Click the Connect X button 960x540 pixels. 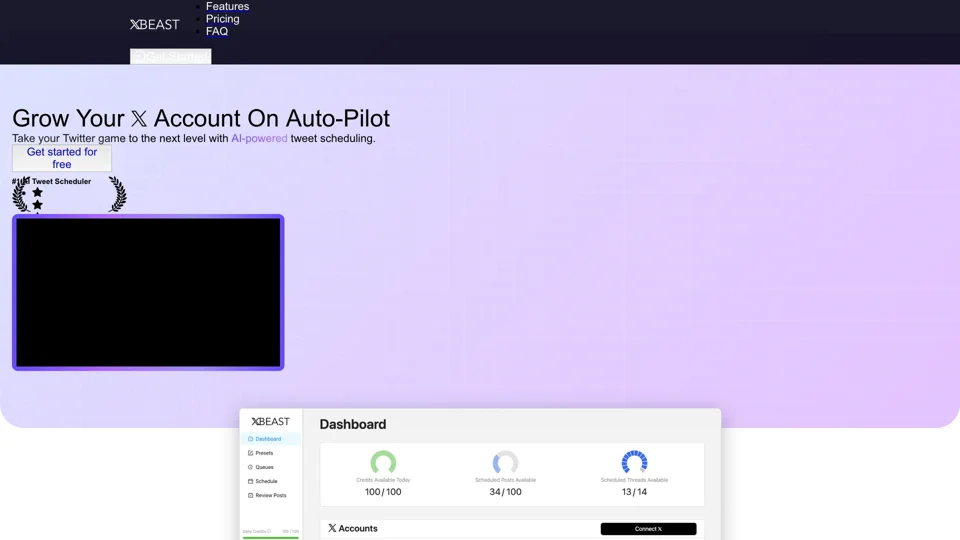pos(648,529)
